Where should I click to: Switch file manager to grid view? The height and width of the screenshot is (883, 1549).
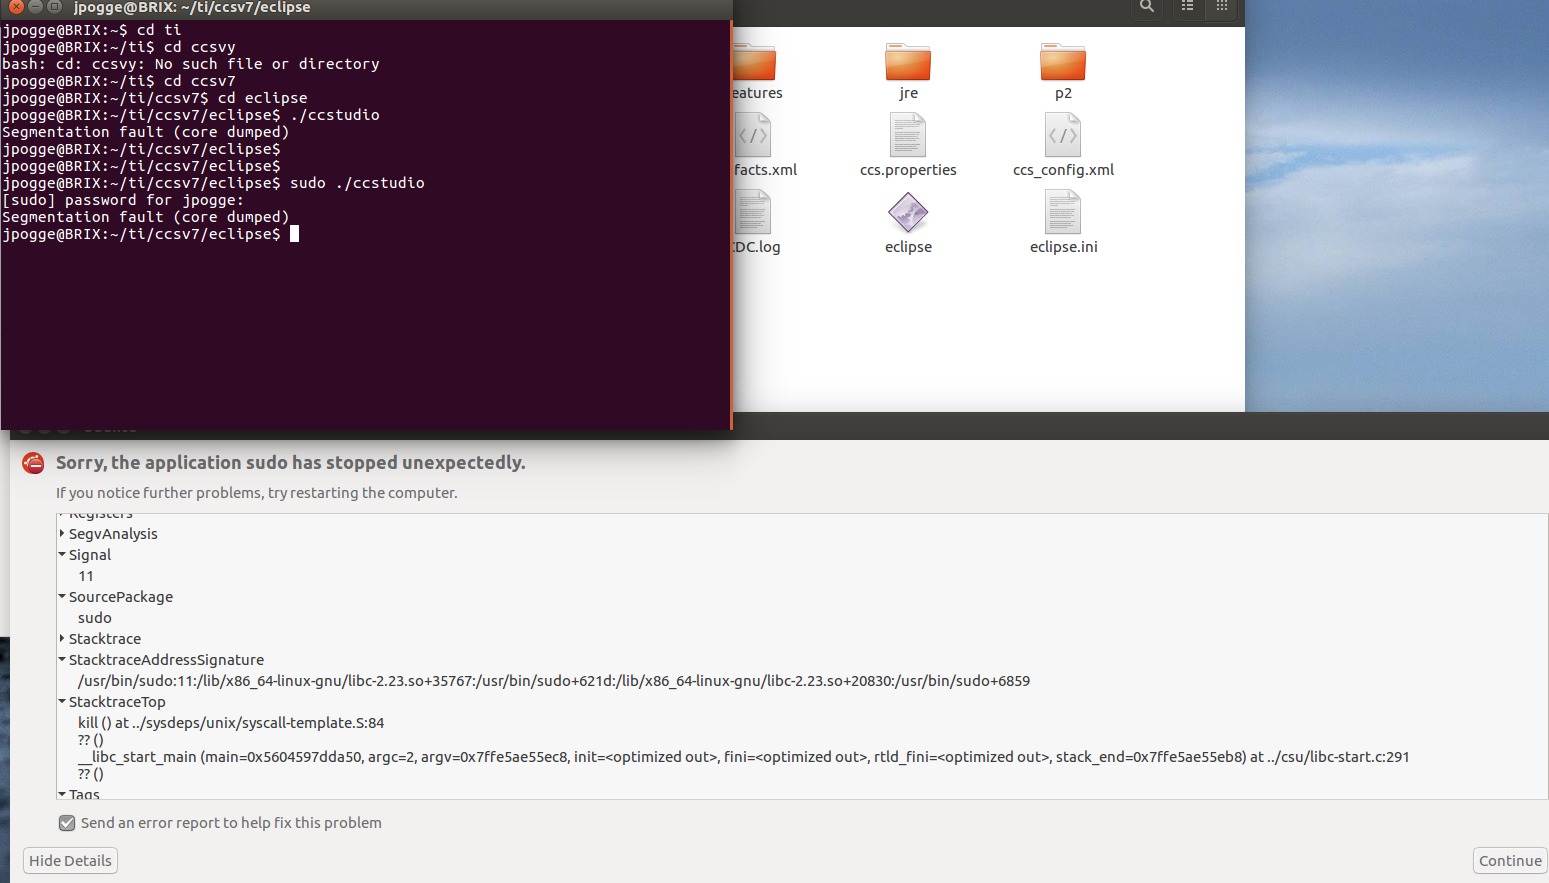(1222, 7)
